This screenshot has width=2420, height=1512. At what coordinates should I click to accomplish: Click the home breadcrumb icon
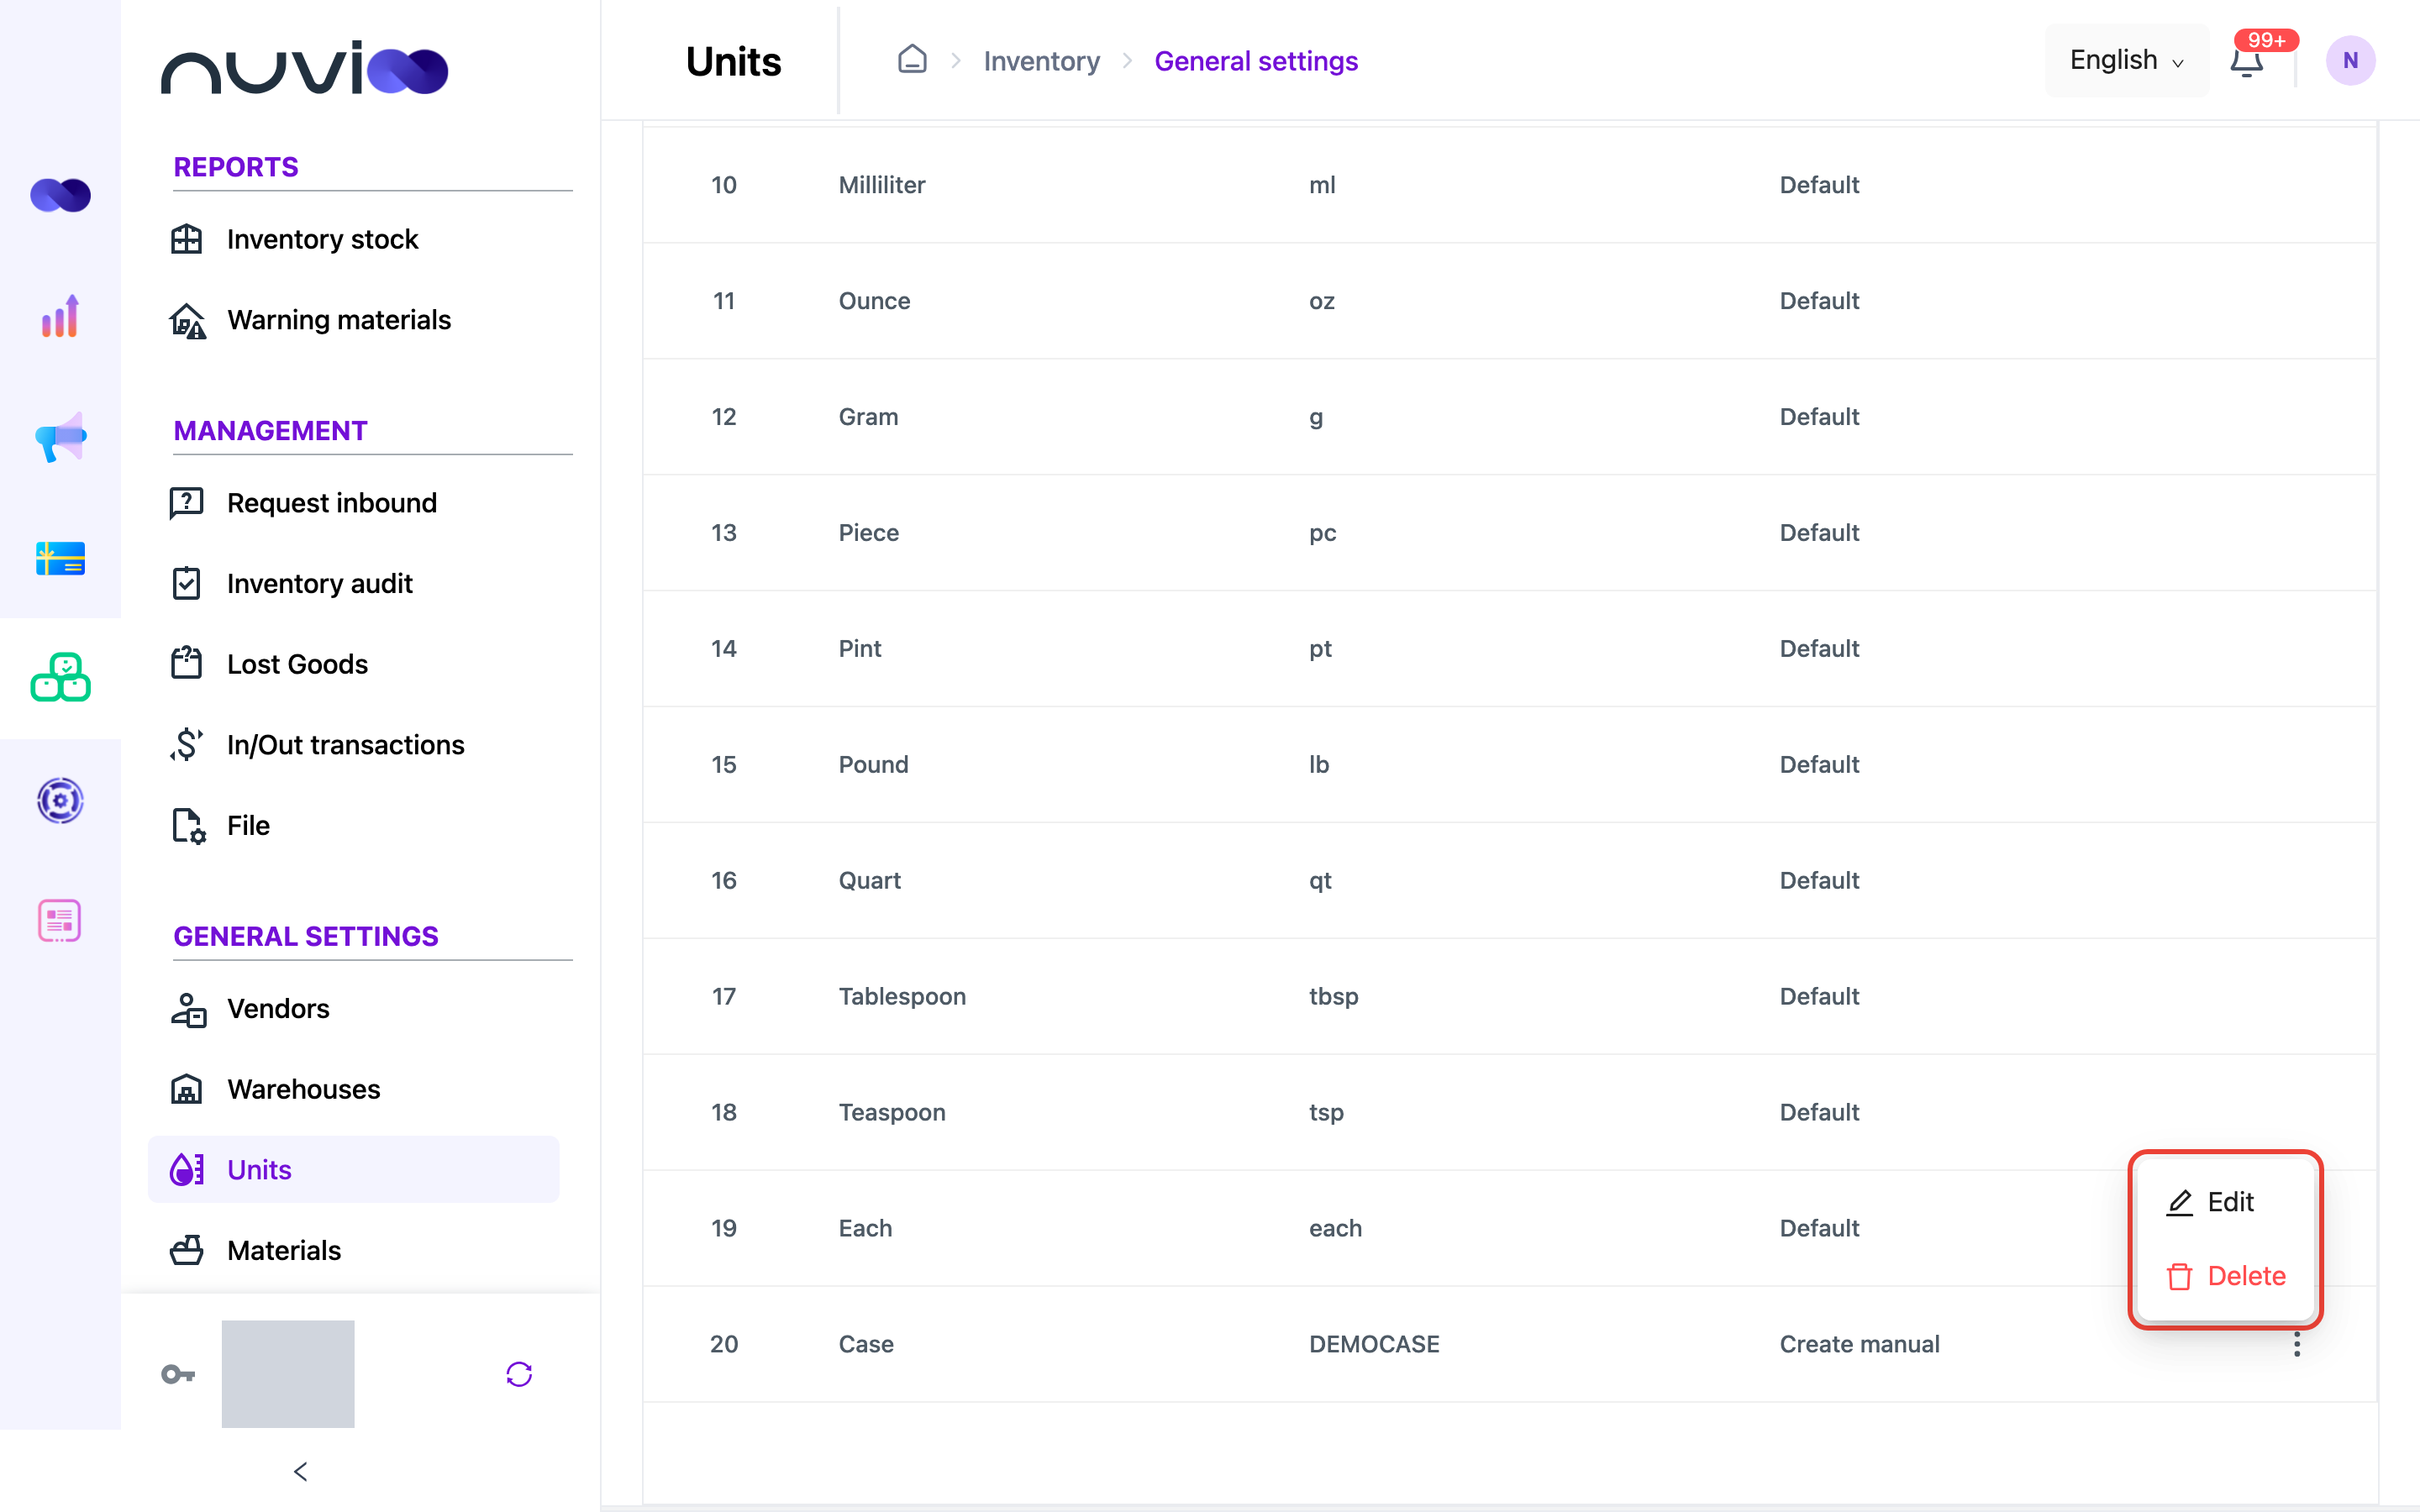click(912, 60)
